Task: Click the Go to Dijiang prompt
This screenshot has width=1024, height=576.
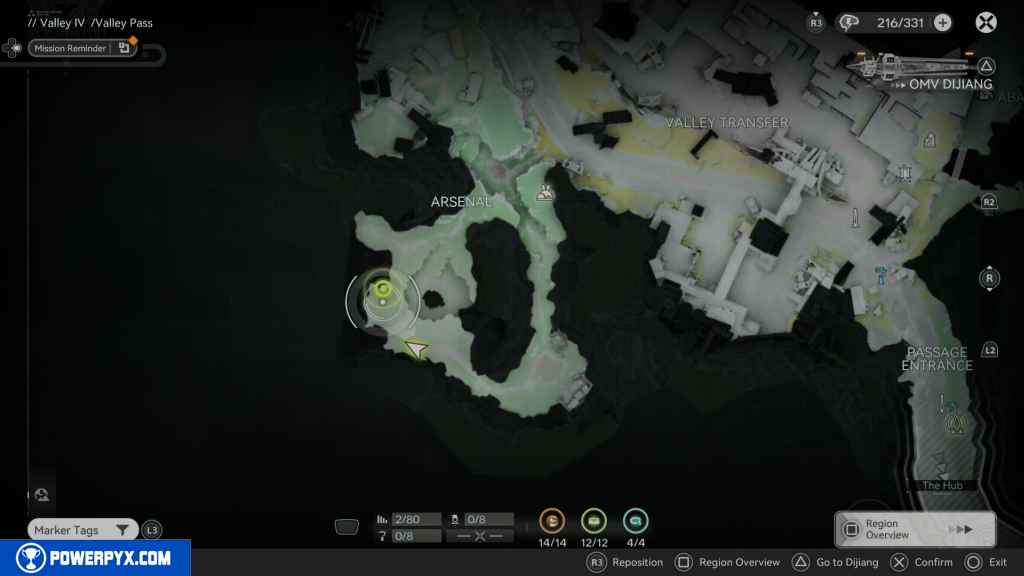Action: 836,563
